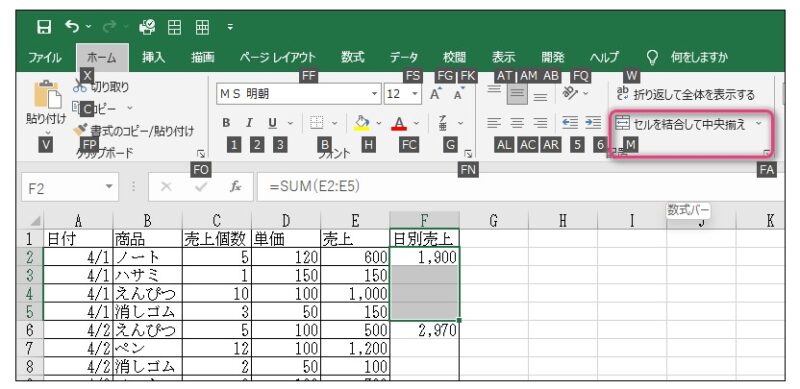Open the 数式 ribbon tab
800x389 pixels.
click(353, 57)
